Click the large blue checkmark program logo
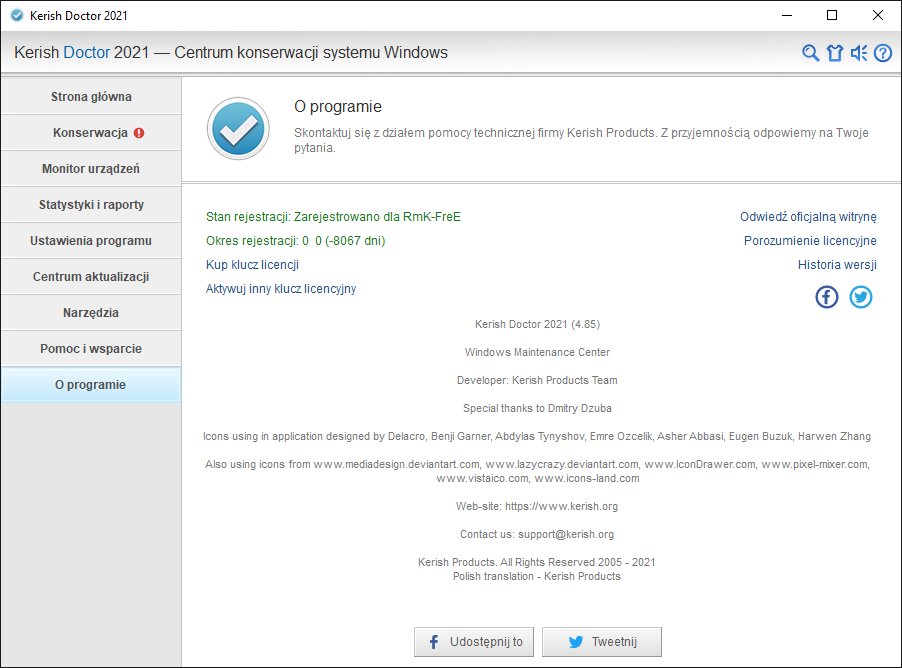902x668 pixels. pos(238,128)
